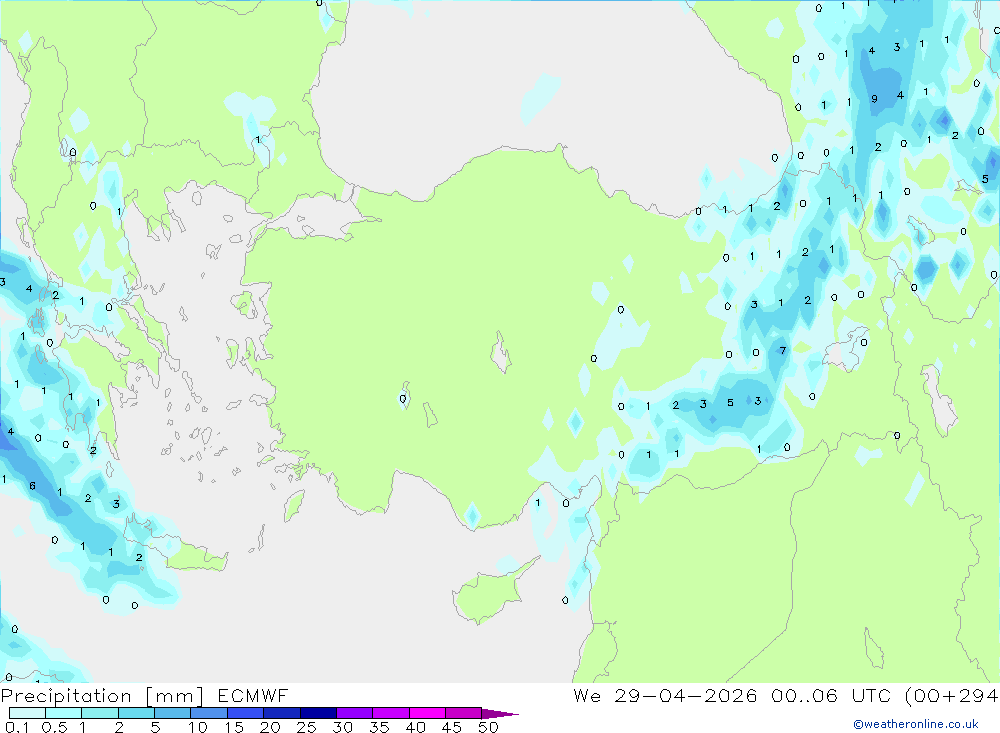This screenshot has height=733, width=1000.
Task: Choose the 25–30 mm navy legend swatch
Action: point(318,713)
